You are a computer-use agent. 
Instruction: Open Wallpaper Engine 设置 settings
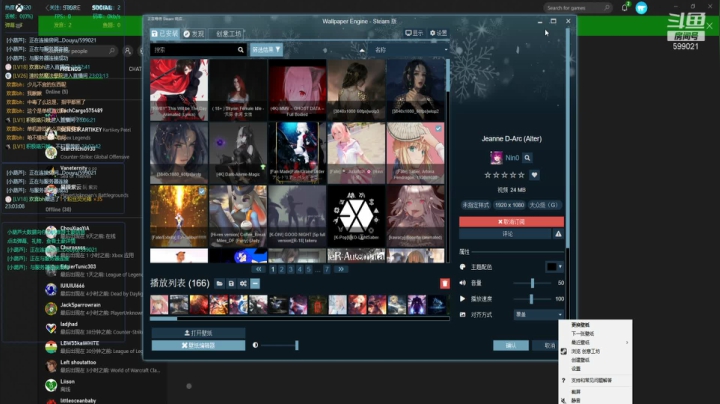pos(438,33)
